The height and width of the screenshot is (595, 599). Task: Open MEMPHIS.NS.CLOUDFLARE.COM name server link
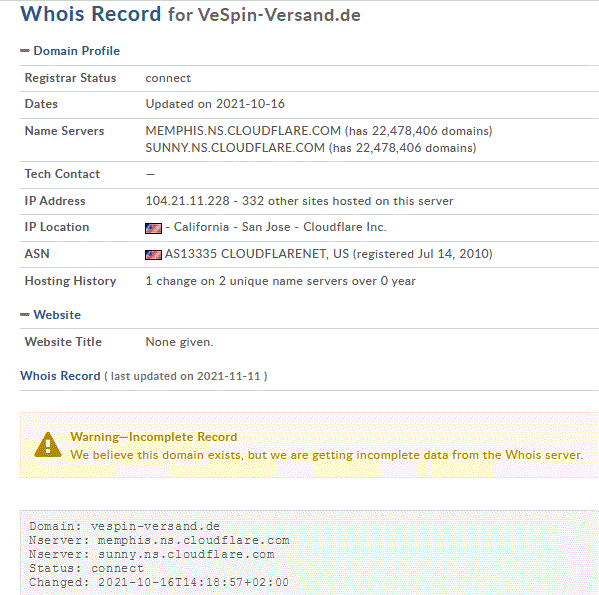point(243,131)
